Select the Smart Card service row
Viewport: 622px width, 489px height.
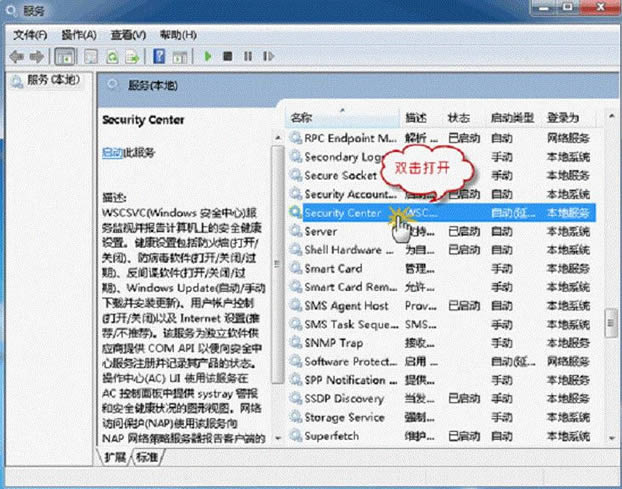441,268
